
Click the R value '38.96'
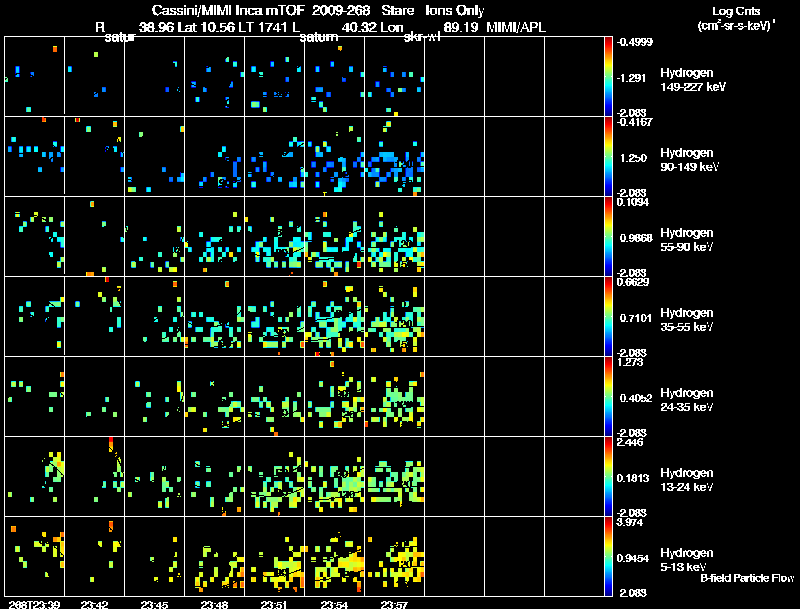[156, 28]
